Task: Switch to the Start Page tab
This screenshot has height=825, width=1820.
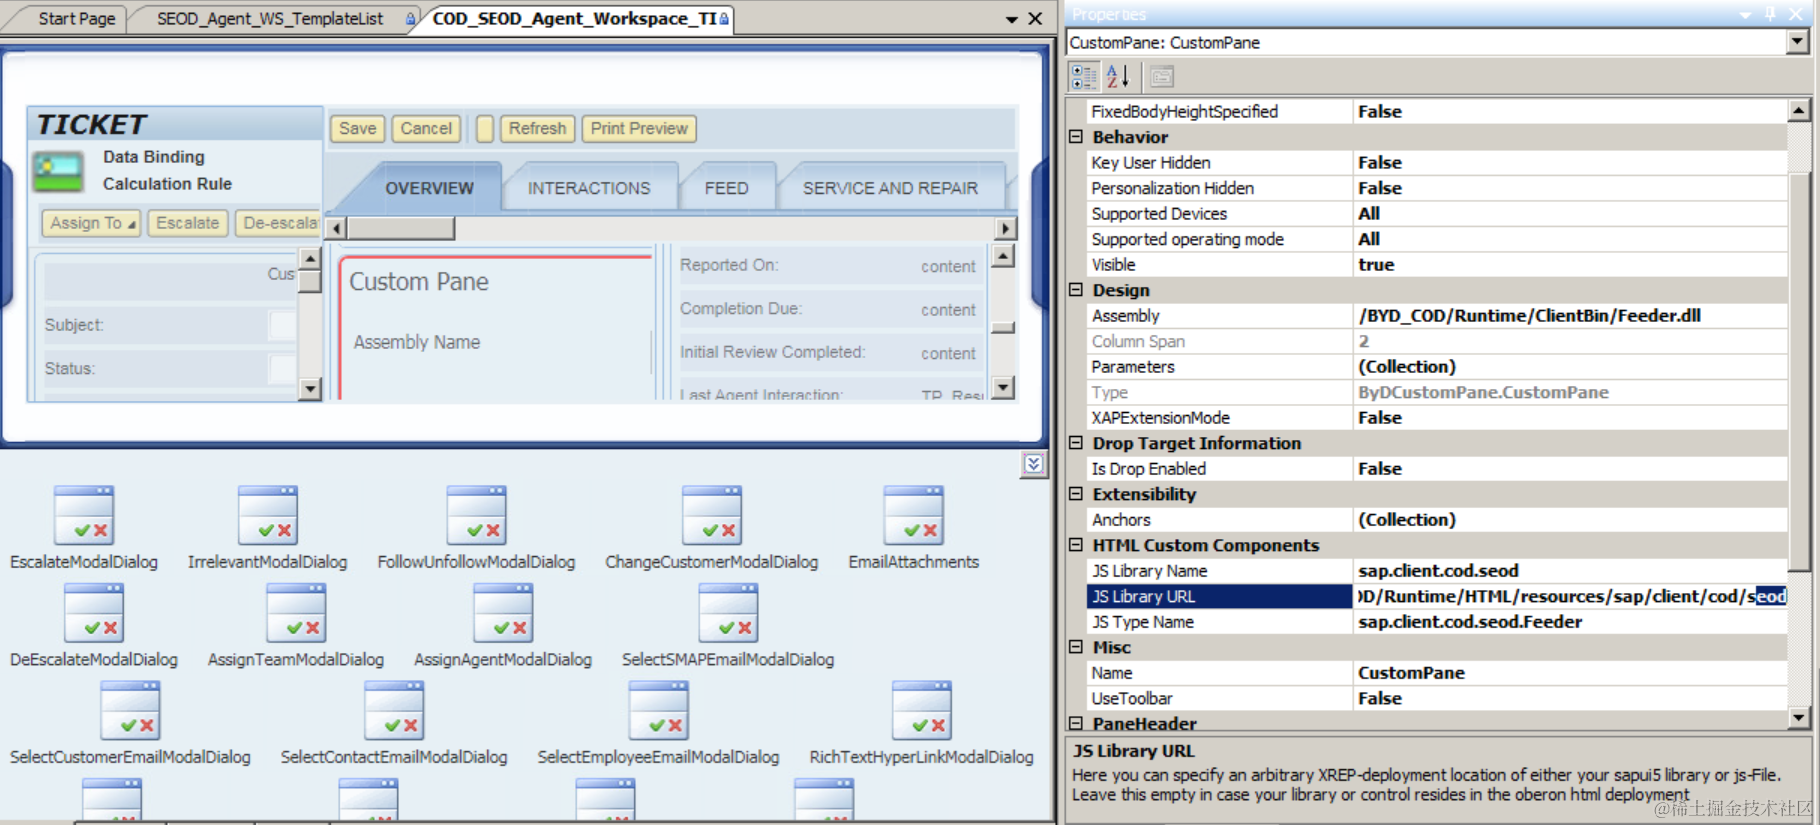Action: click(x=76, y=19)
